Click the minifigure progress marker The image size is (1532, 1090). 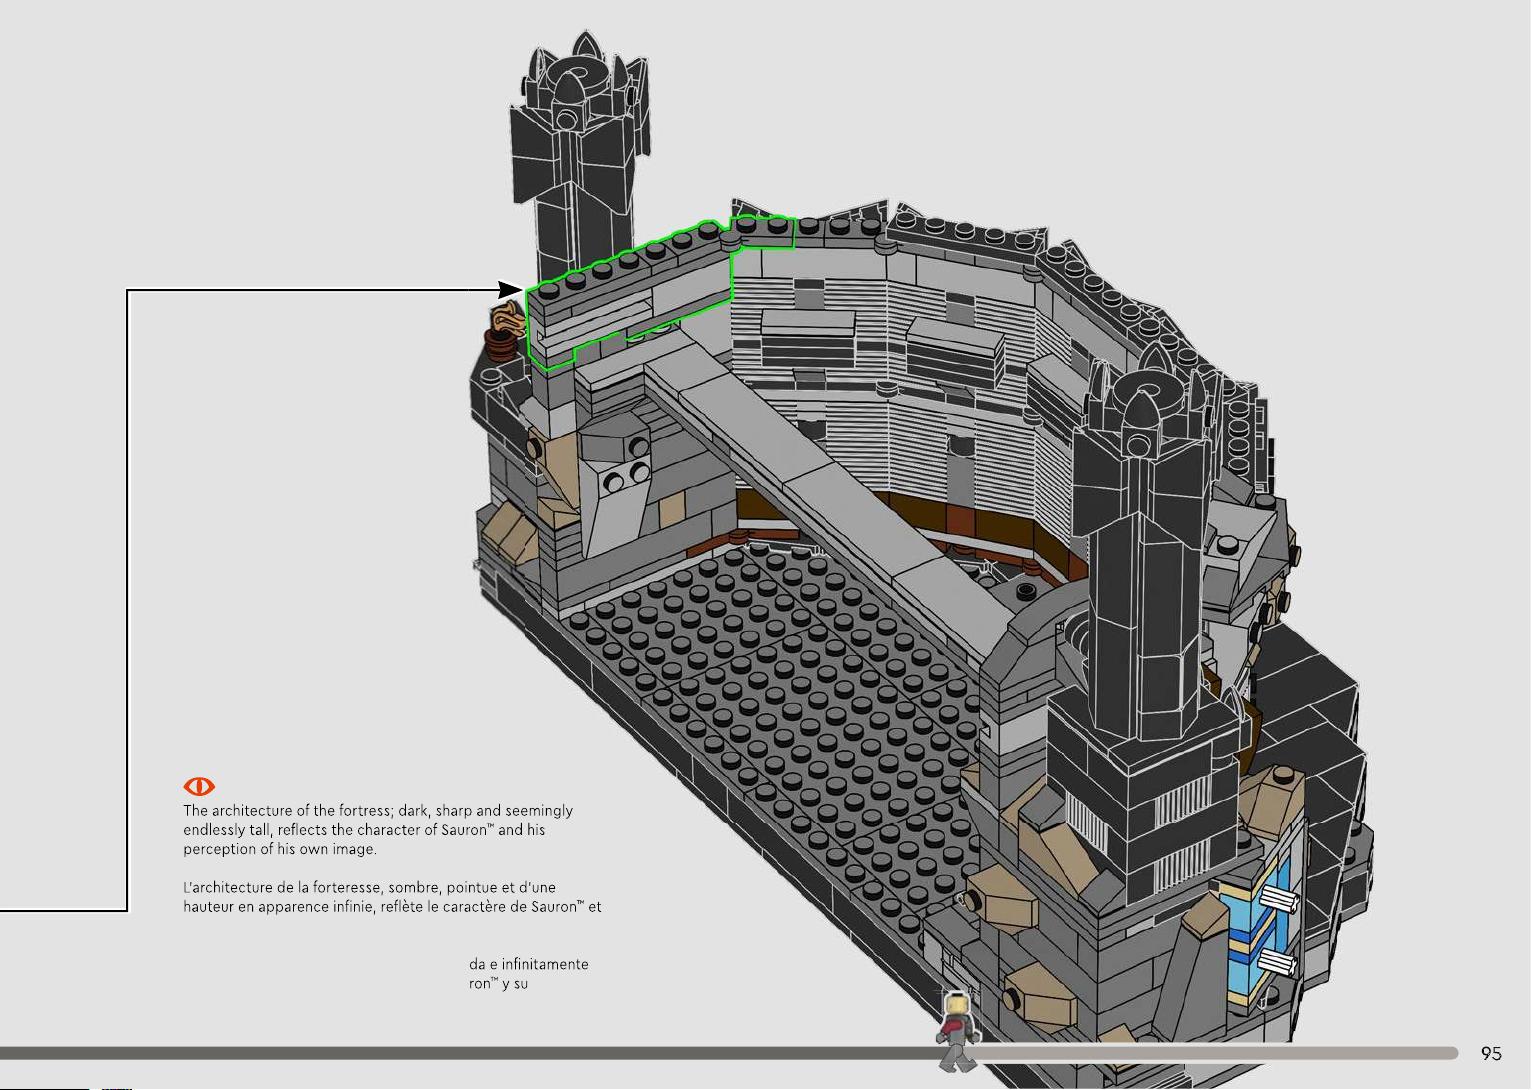(x=956, y=1031)
